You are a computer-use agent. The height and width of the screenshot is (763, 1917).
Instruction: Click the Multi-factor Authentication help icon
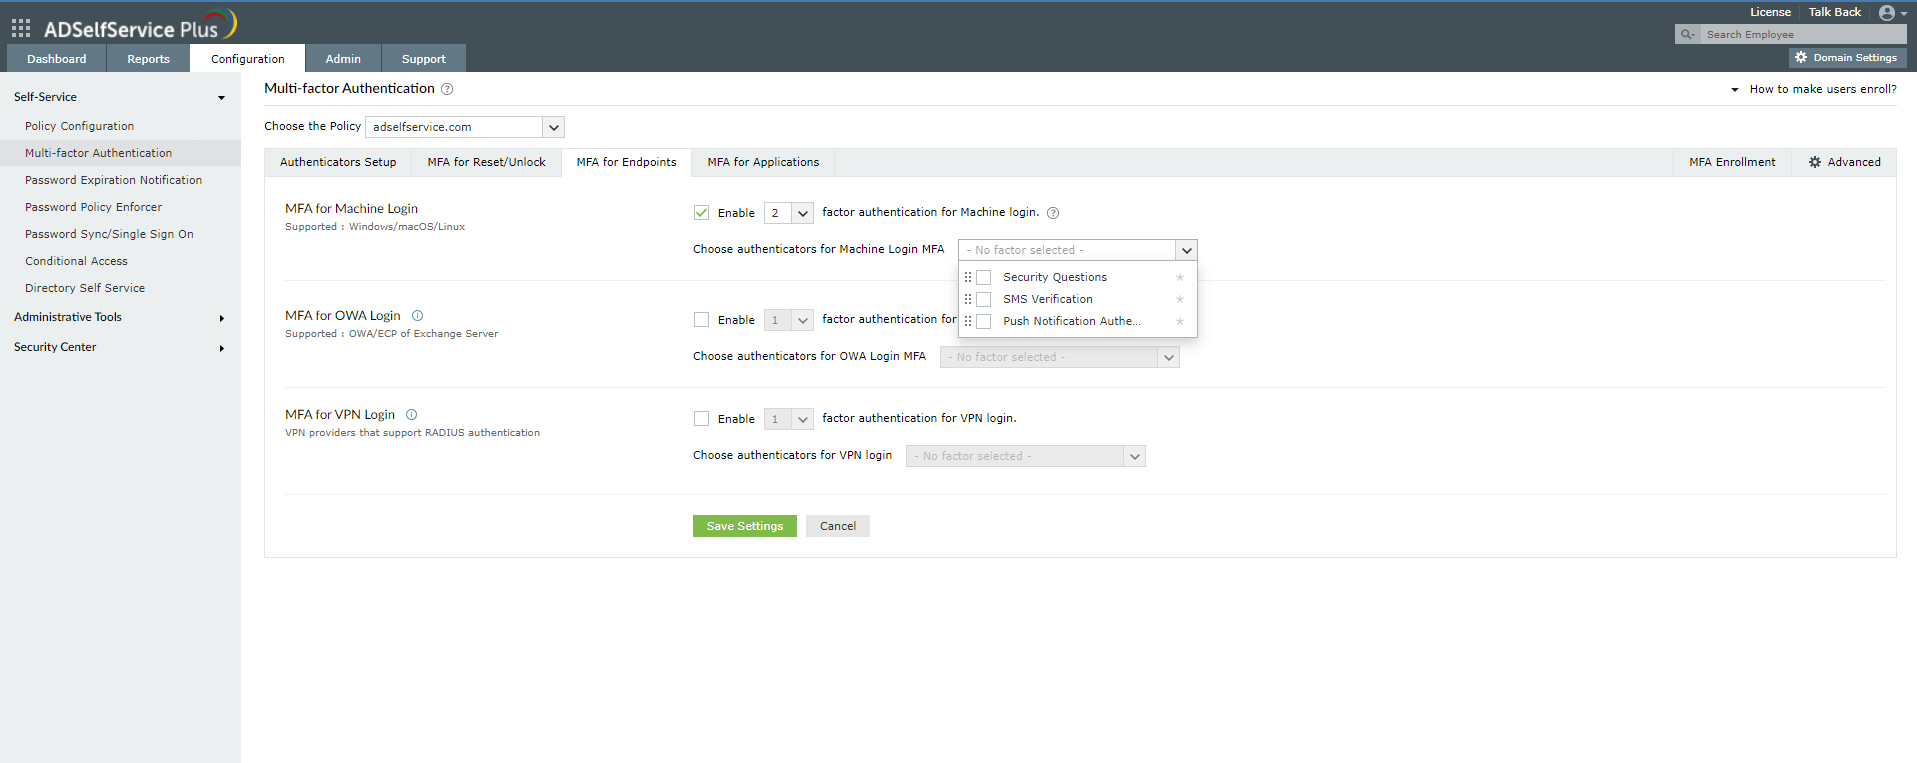tap(447, 89)
